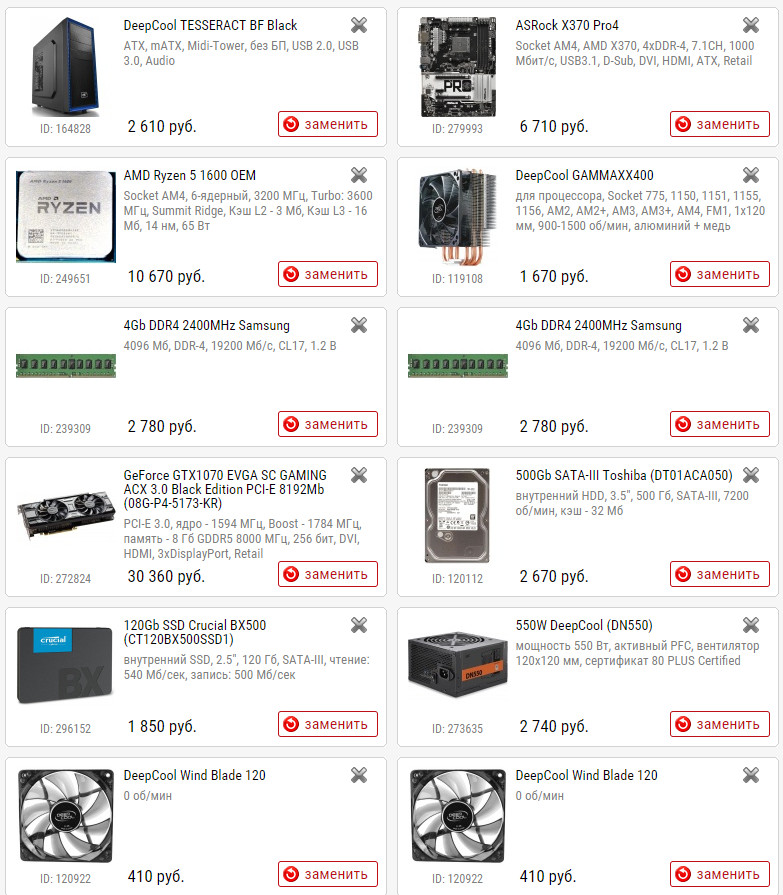Open the GTX1070 graphics card image
This screenshot has width=783, height=895.
[x=66, y=516]
